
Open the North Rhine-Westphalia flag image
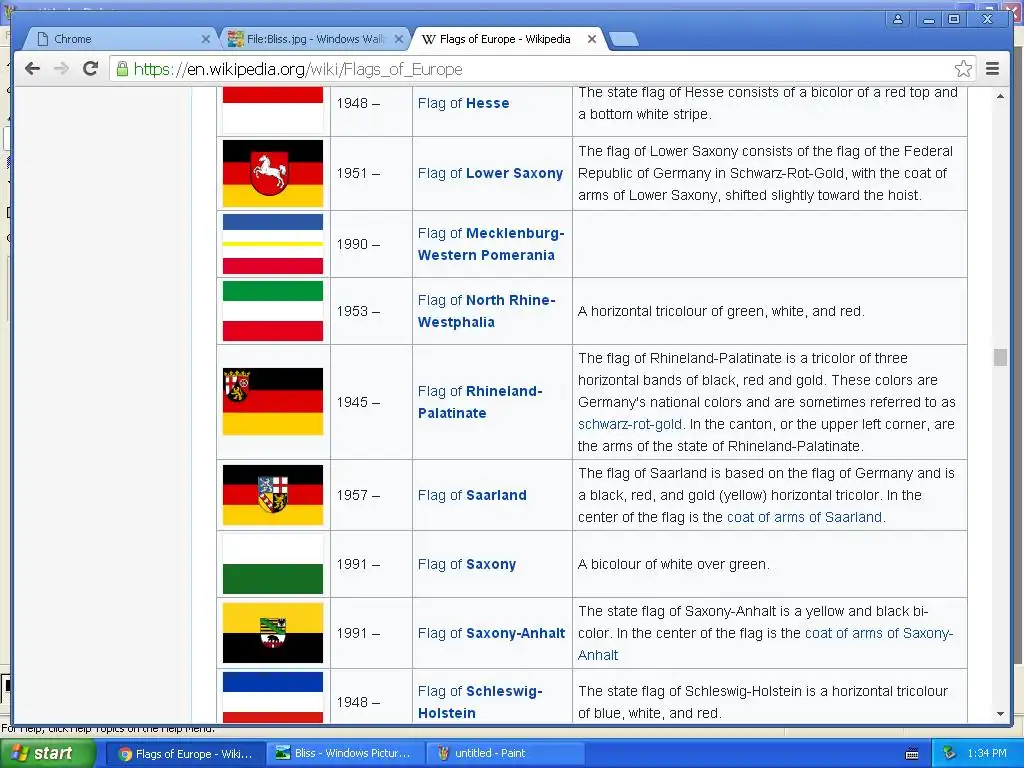tap(273, 311)
